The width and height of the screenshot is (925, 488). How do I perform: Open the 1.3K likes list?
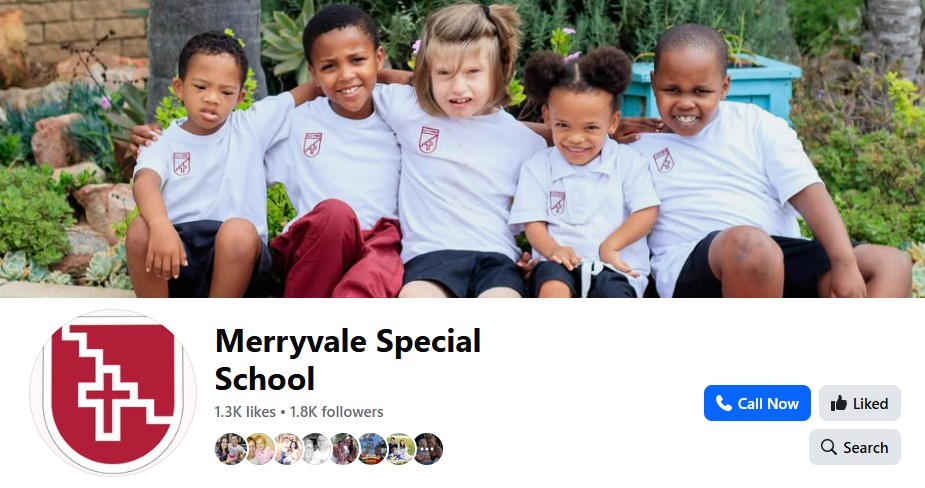245,412
